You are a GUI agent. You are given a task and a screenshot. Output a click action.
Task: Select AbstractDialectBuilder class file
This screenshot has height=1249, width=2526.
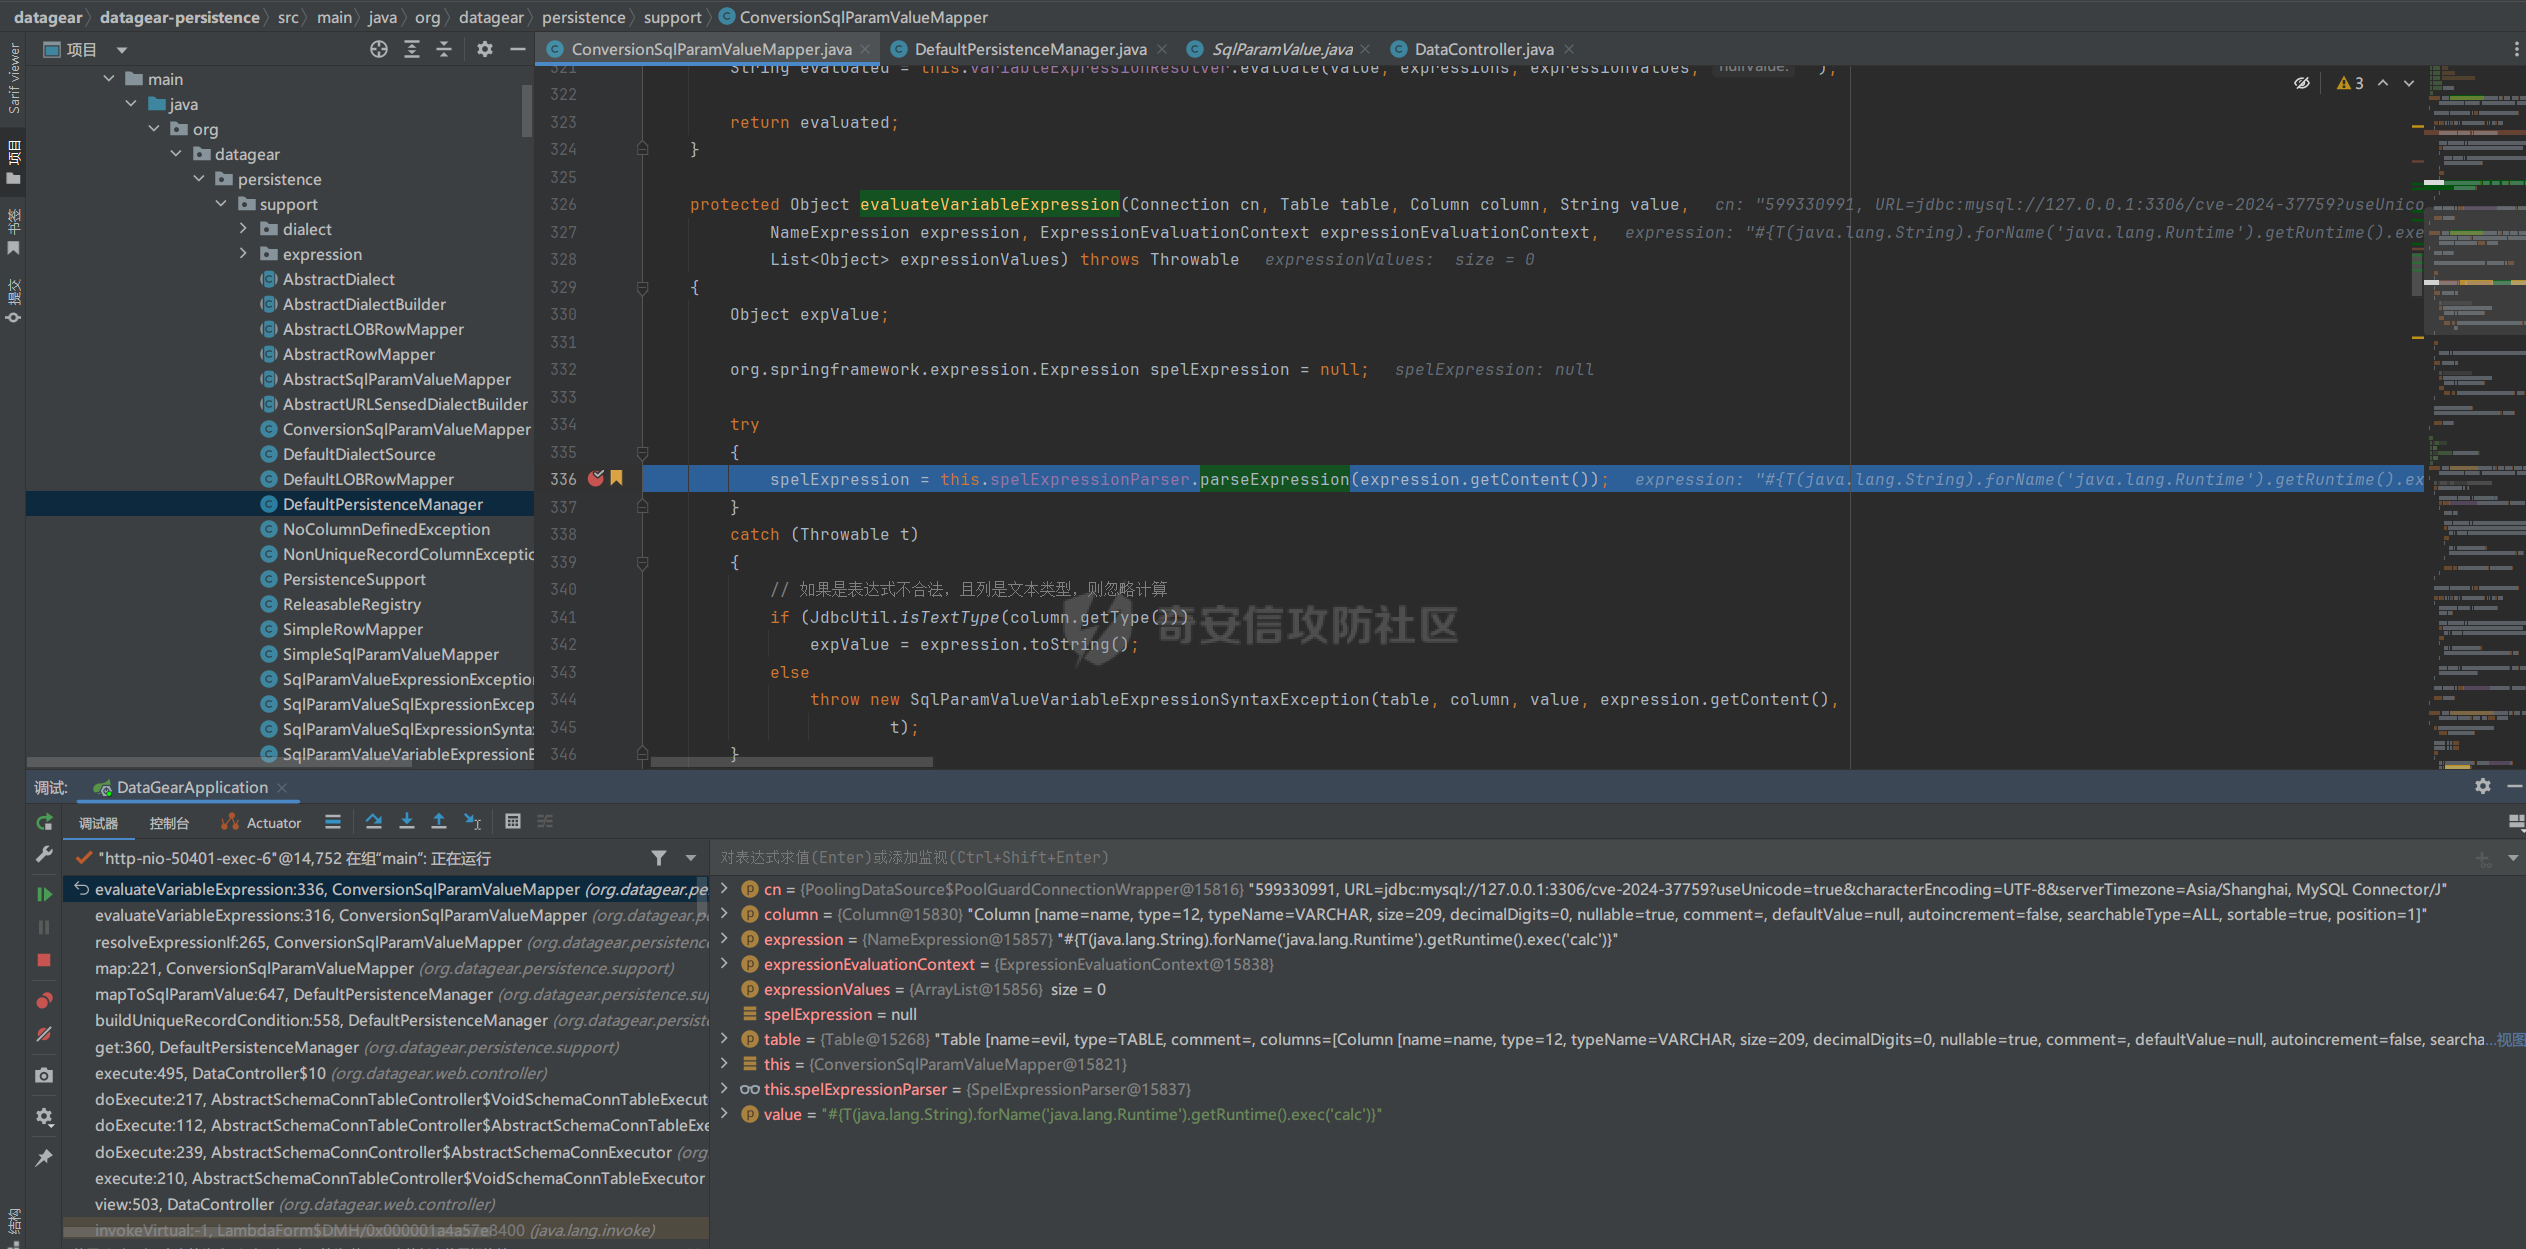click(364, 304)
